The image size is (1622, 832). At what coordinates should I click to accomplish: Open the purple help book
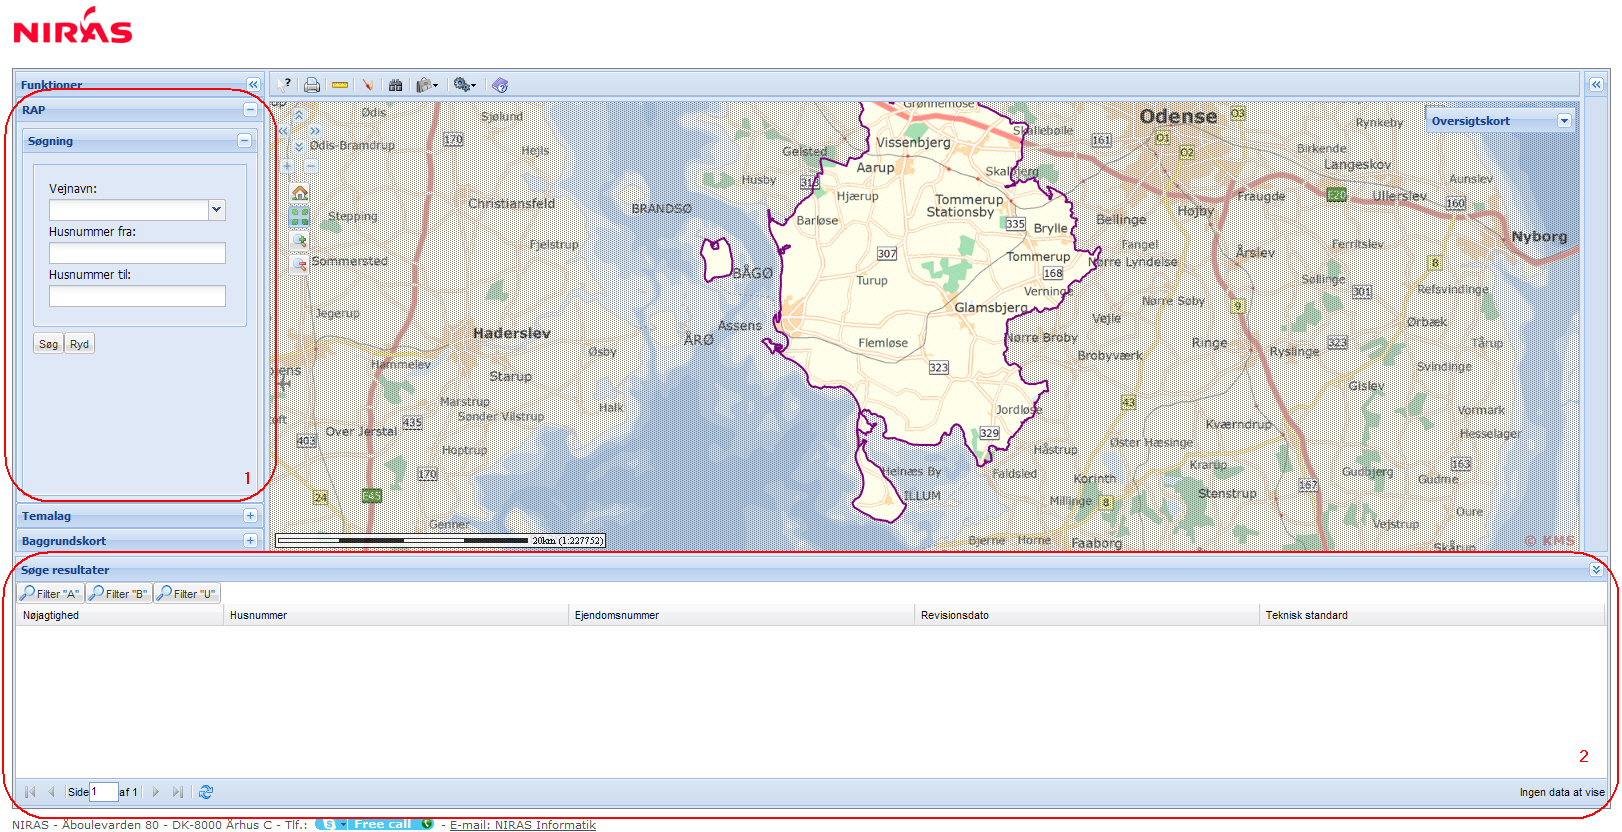point(500,85)
